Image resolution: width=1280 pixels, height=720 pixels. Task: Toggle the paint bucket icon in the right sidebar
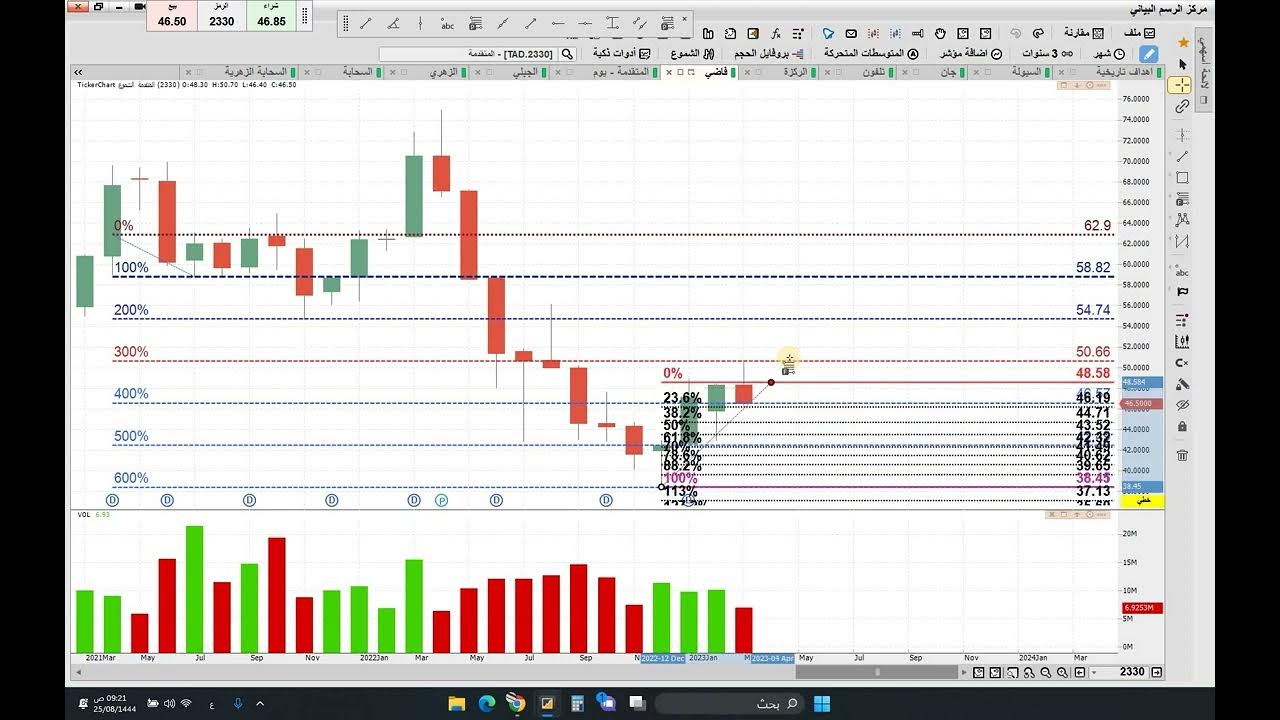(x=1182, y=384)
